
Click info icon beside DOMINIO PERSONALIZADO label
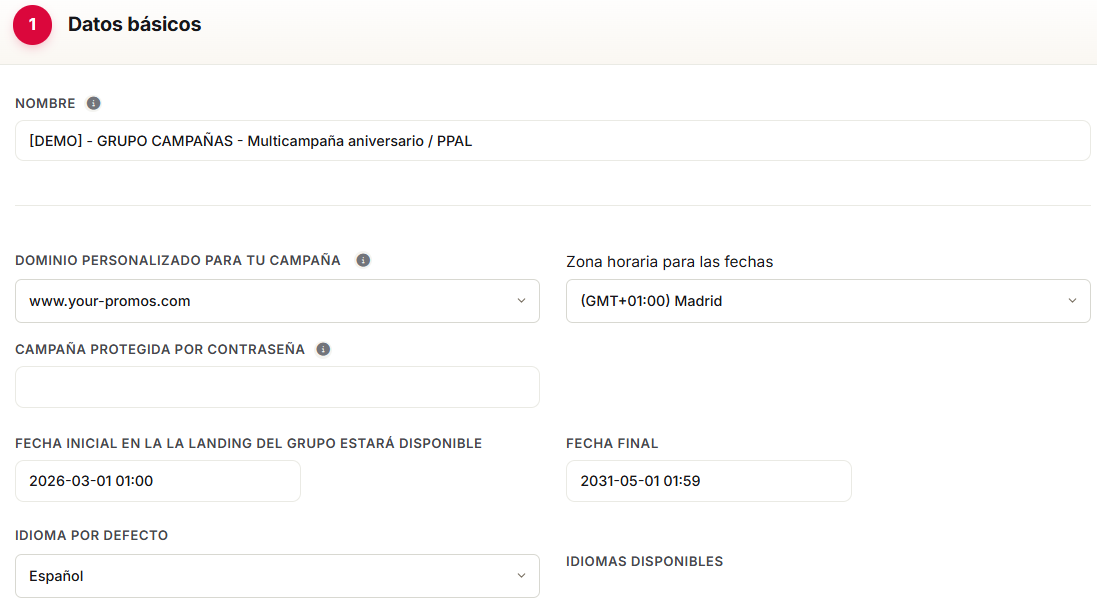pyautogui.click(x=363, y=260)
